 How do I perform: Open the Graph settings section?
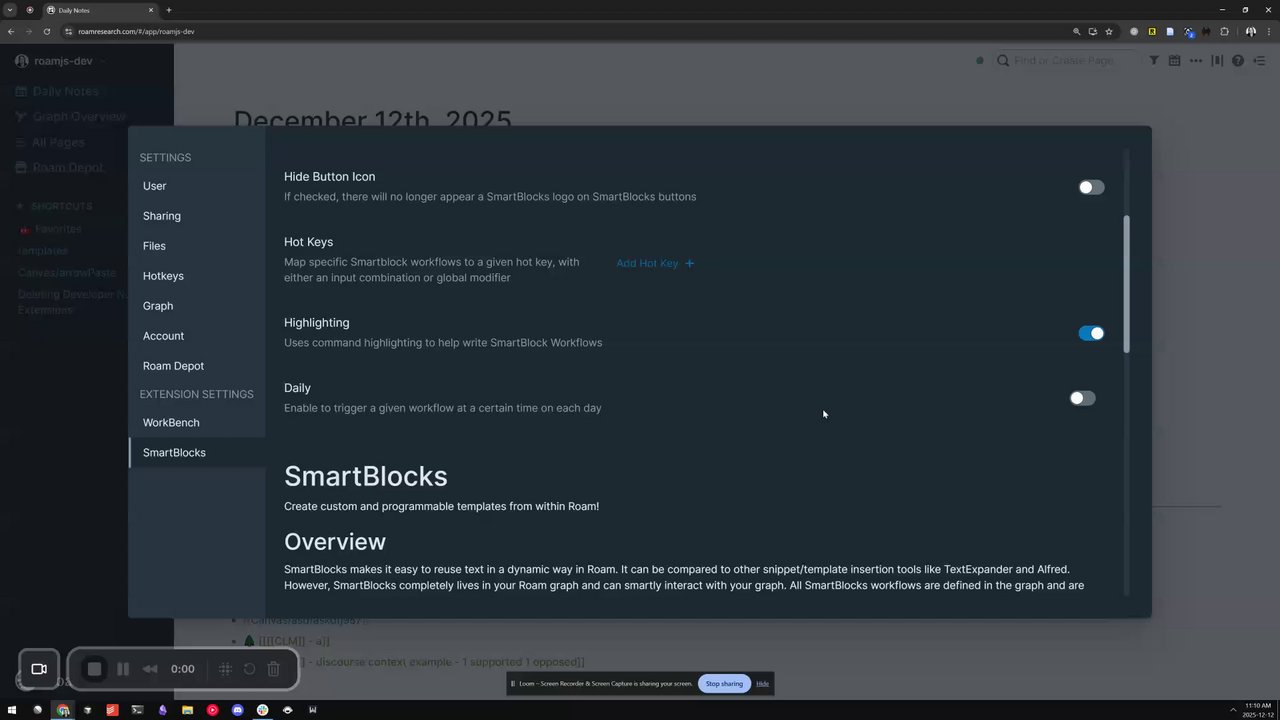pyautogui.click(x=158, y=306)
